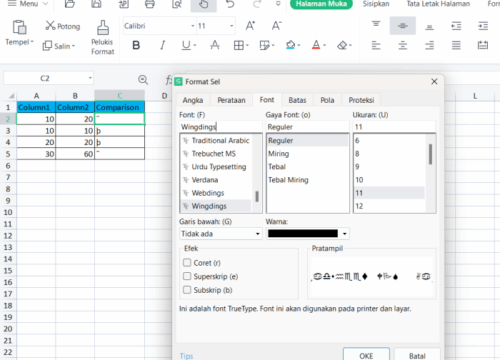500x360 pixels.
Task: Open the Calibri font name dropdown
Action: point(193,26)
